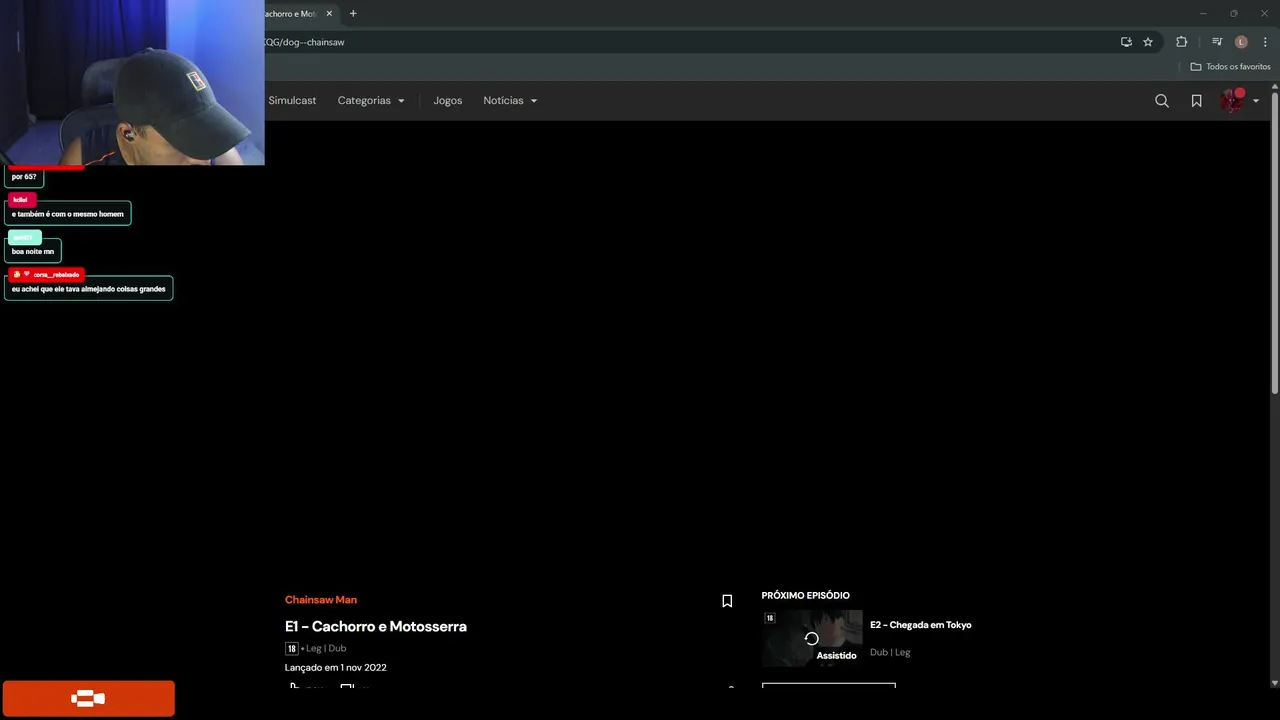Open the Simulcast menu item
The width and height of the screenshot is (1280, 720).
(x=292, y=101)
